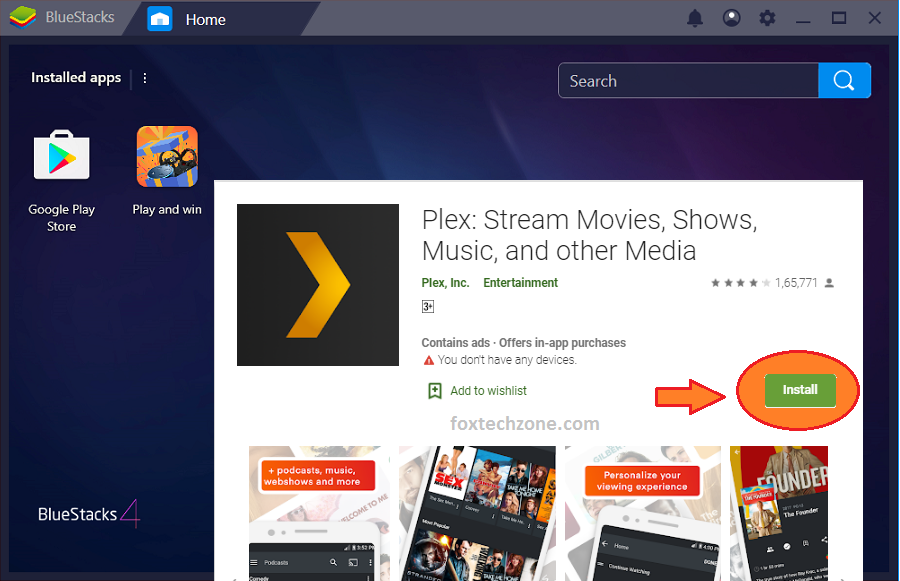
Task: Click the Add to wishlist bookmark icon
Action: point(435,391)
